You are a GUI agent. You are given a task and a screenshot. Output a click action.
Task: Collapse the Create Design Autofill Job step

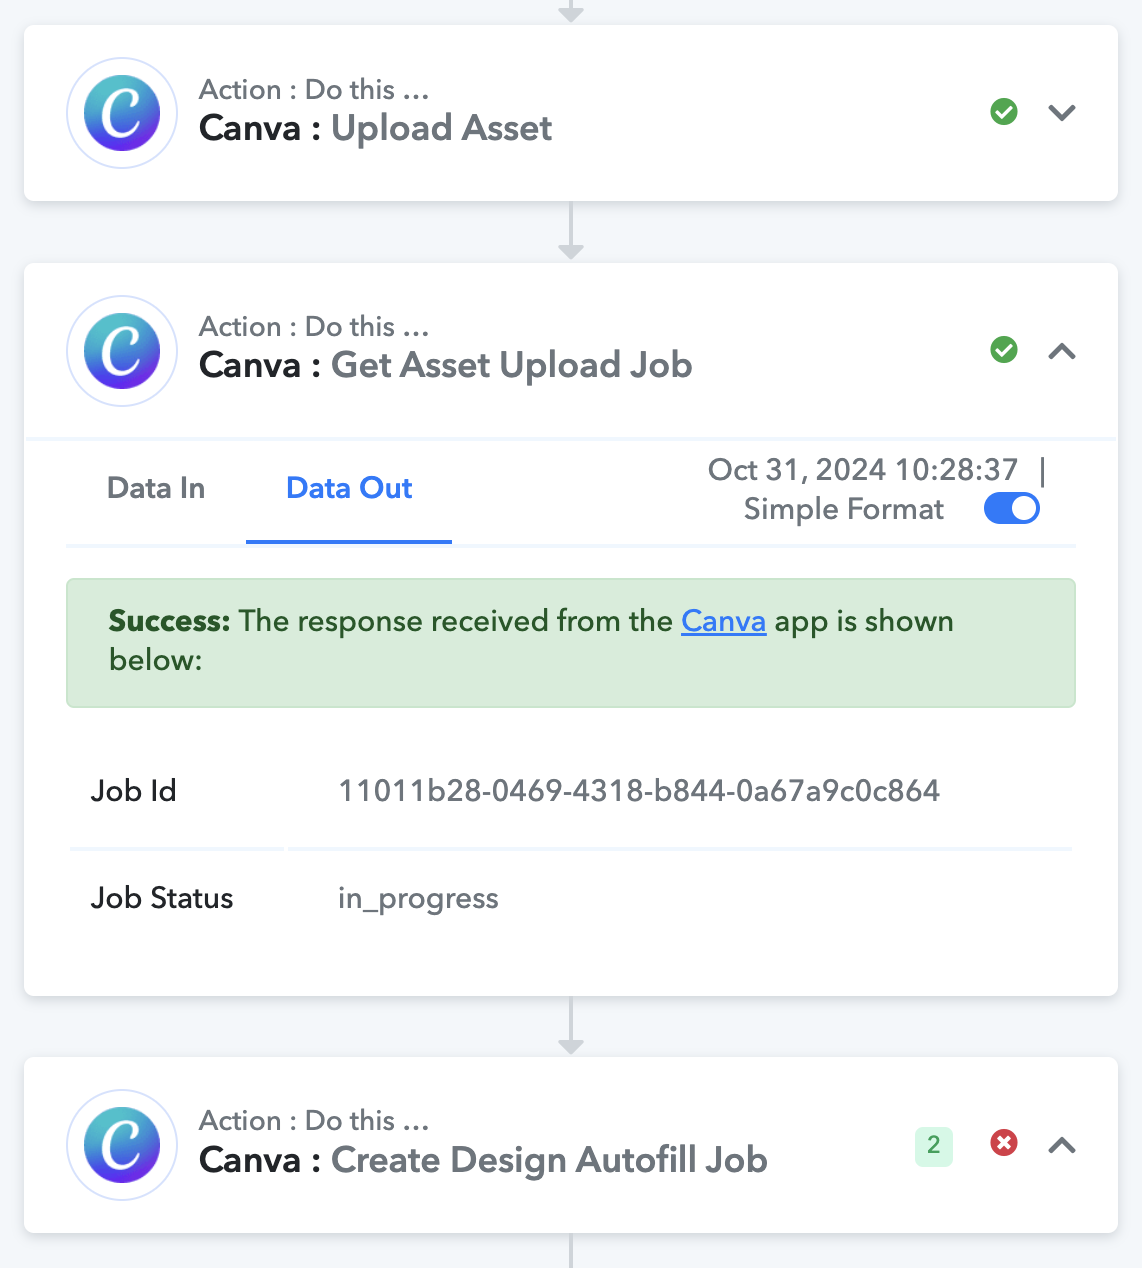point(1062,1145)
